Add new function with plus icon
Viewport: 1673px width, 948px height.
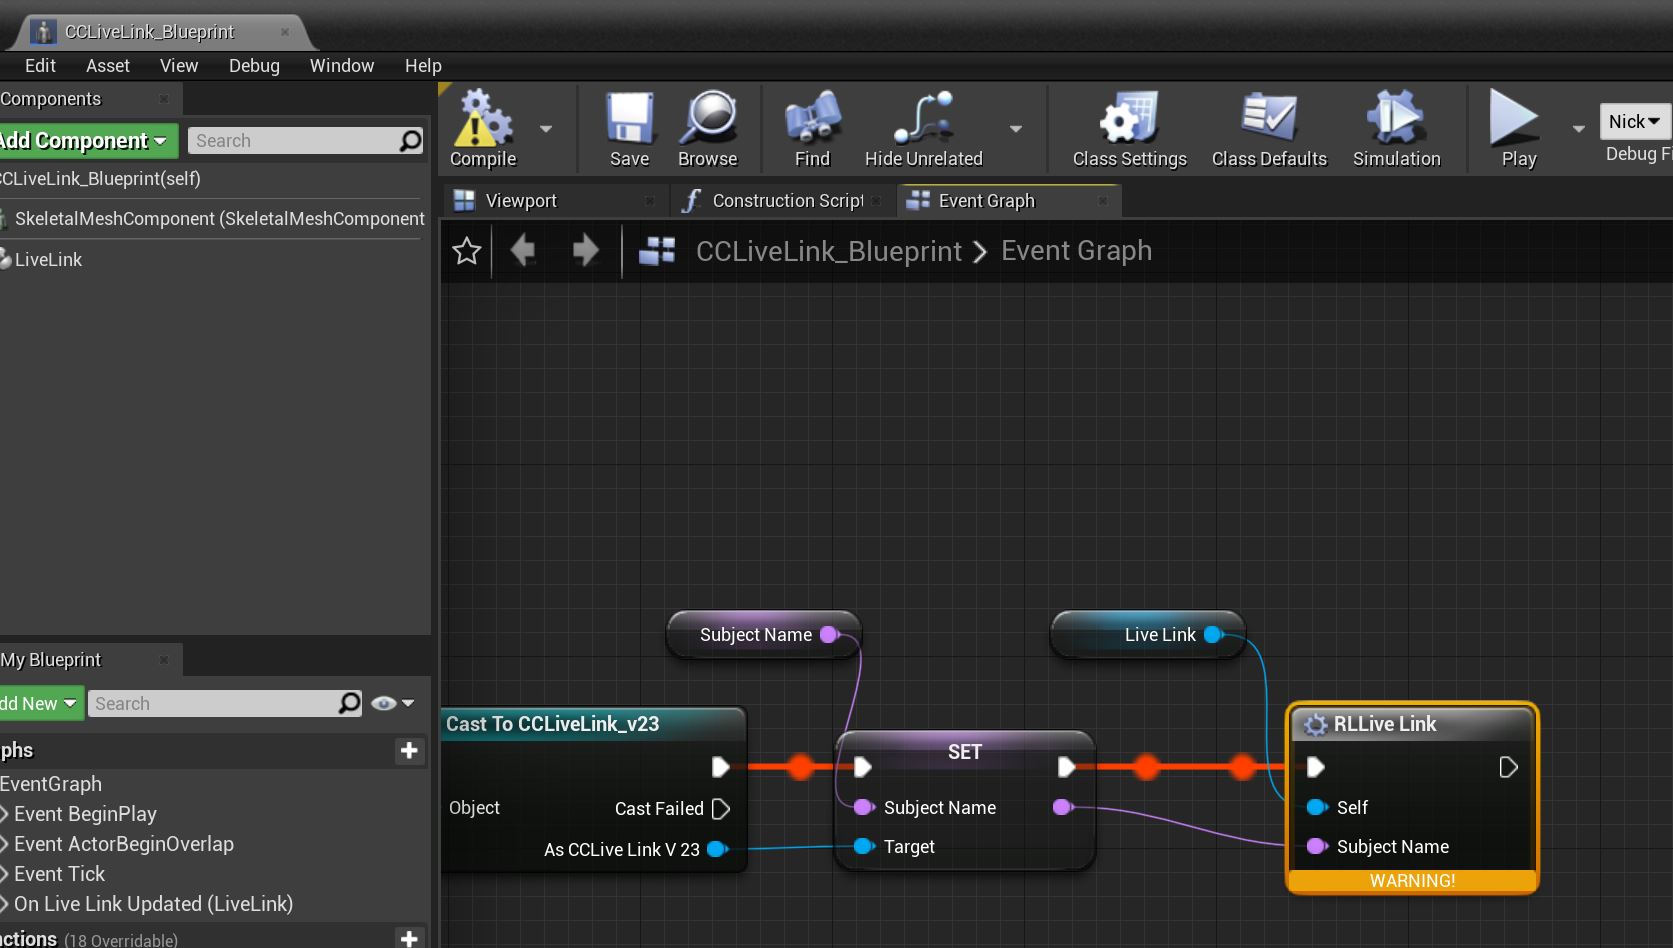409,938
